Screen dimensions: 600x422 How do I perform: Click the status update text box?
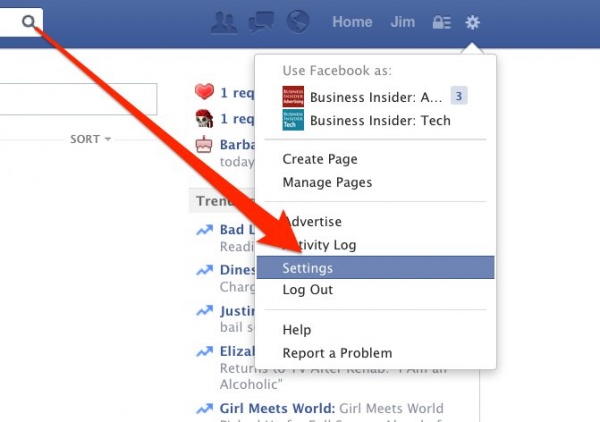click(78, 99)
